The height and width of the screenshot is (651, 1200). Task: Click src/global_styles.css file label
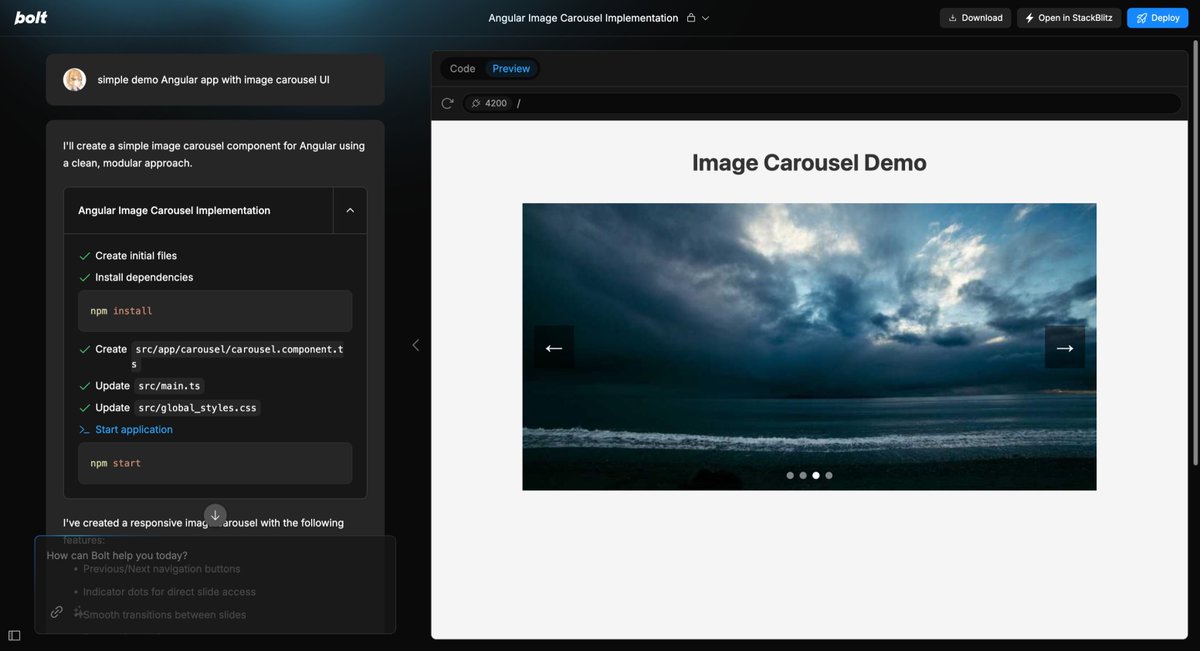(x=197, y=408)
